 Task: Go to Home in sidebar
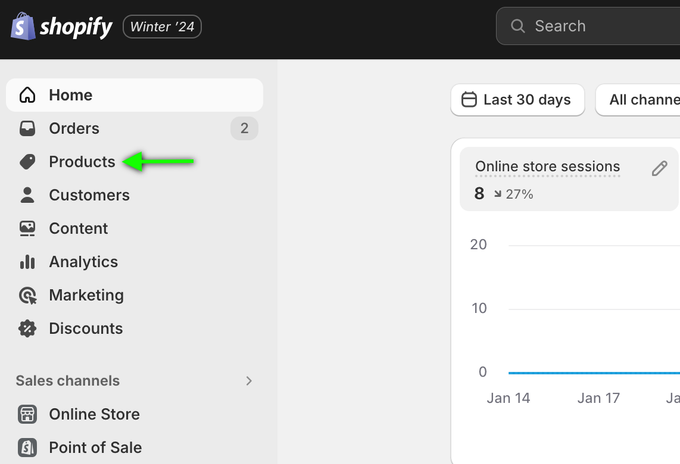(134, 95)
